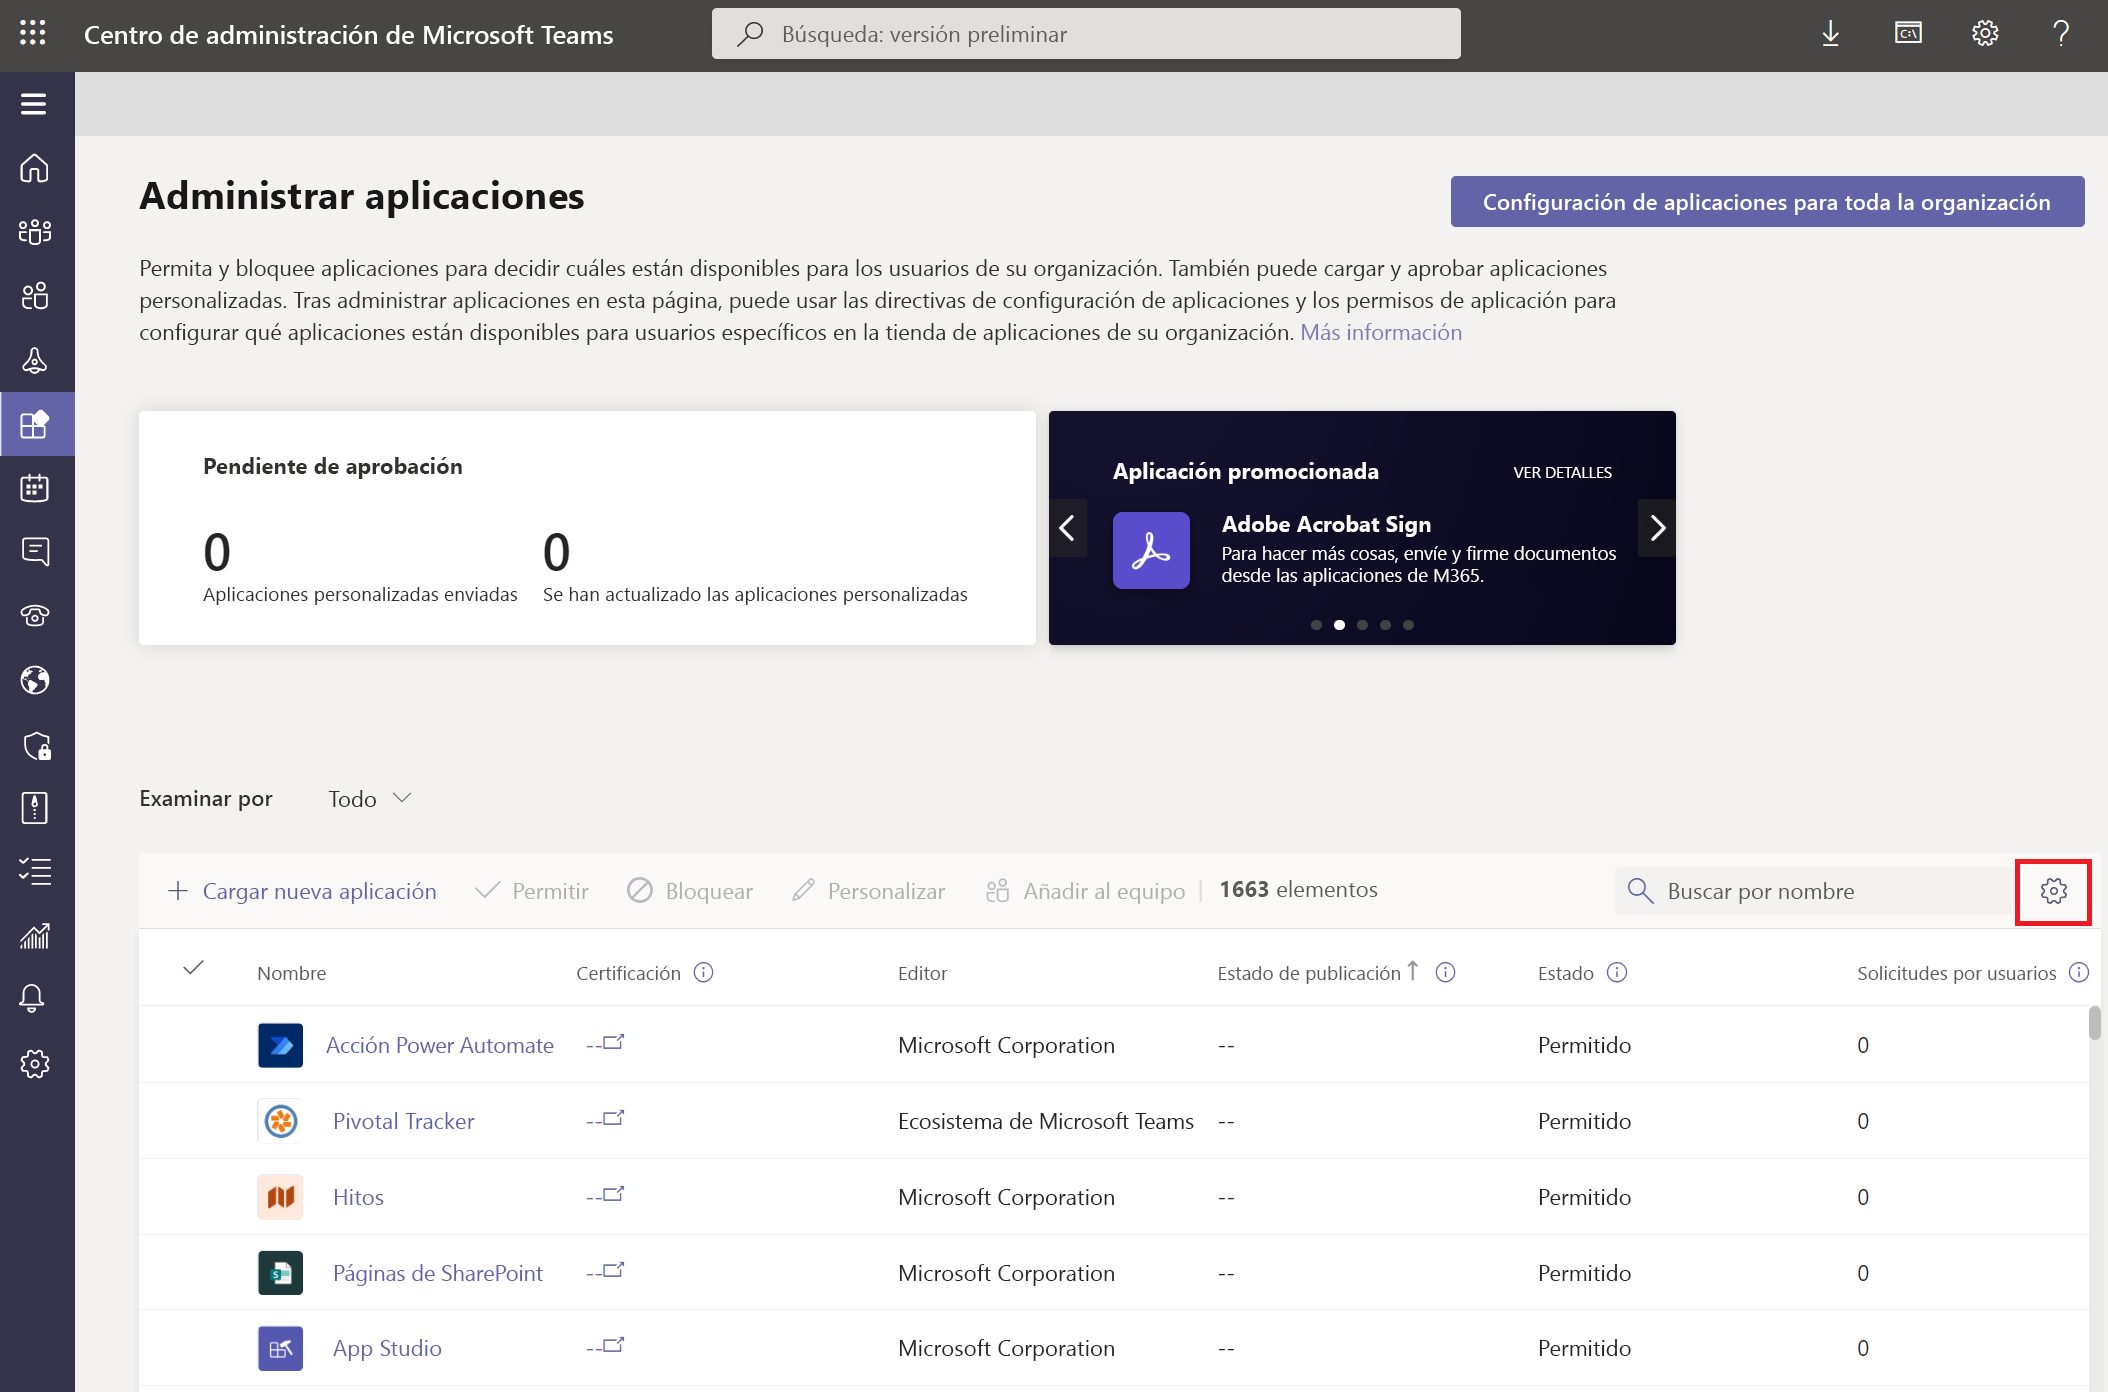Sort by the Editor column header
The image size is (2108, 1392).
[922, 973]
